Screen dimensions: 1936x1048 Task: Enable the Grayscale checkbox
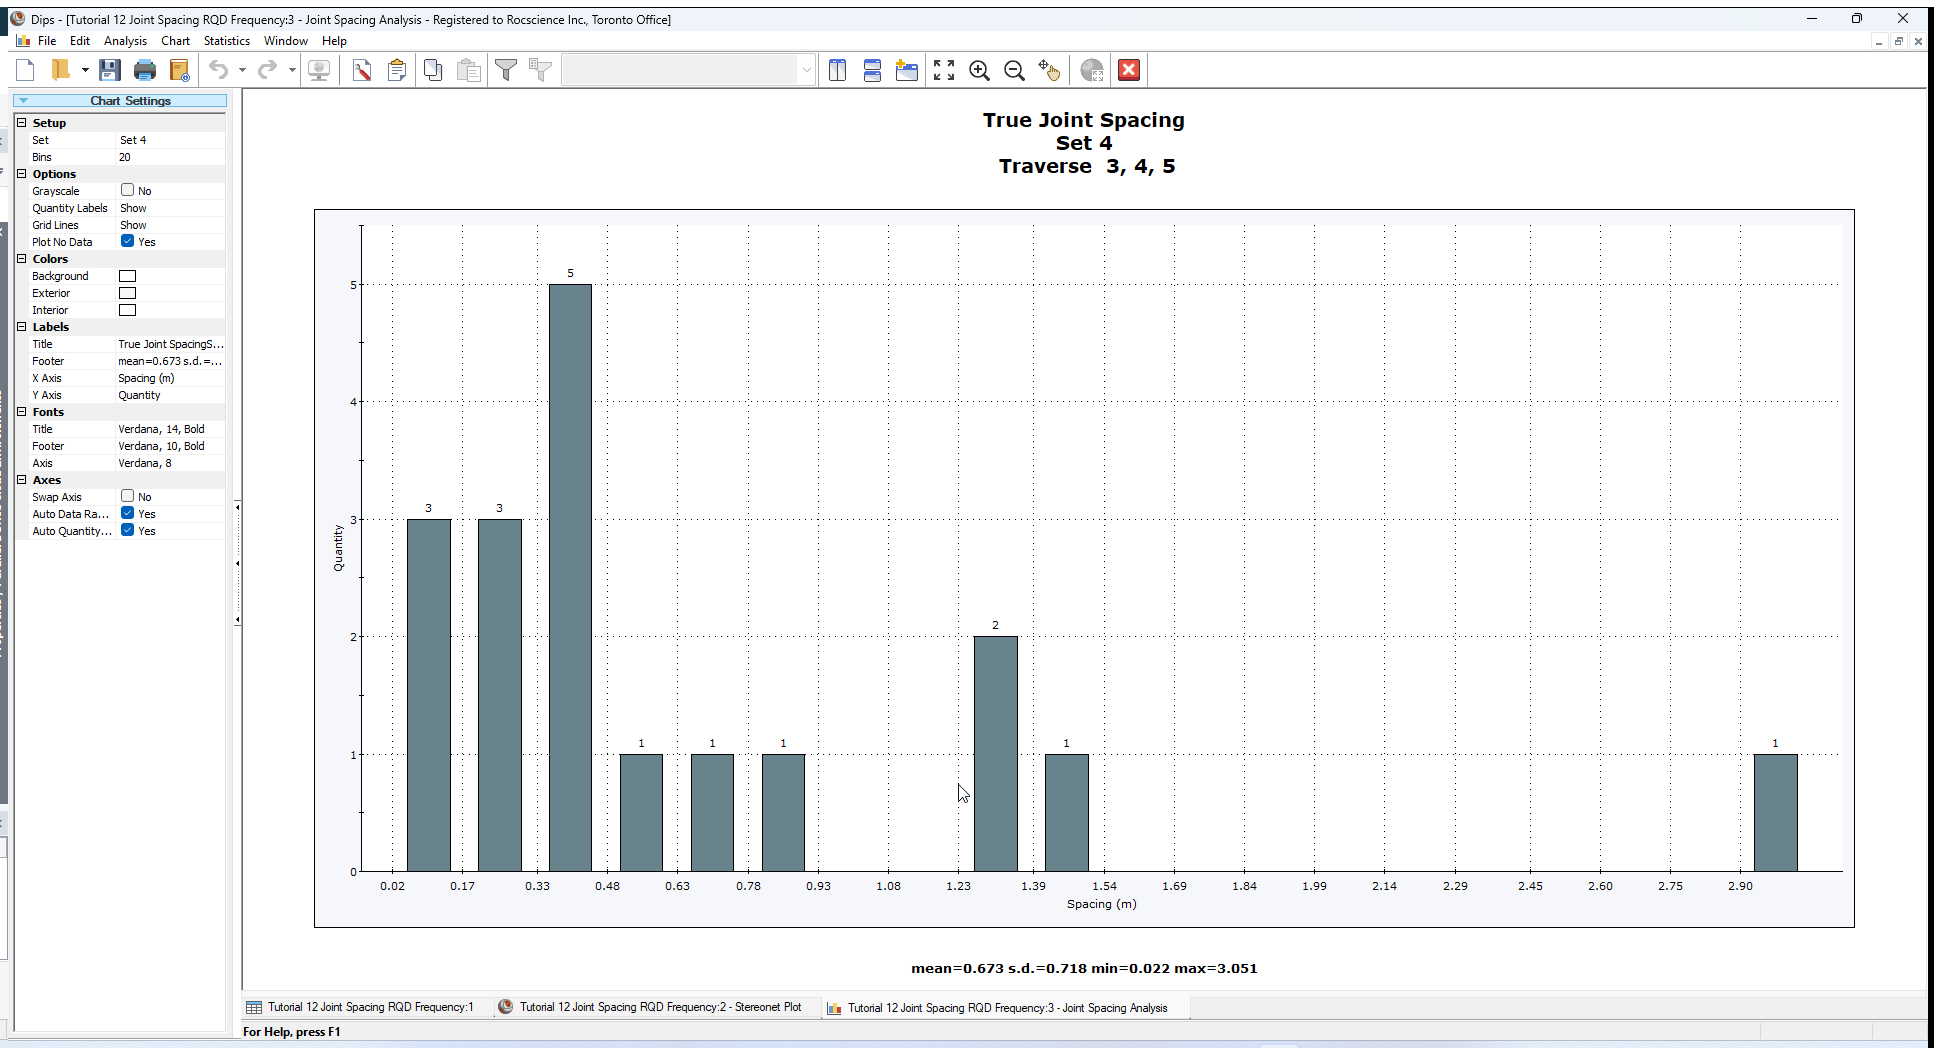click(128, 190)
